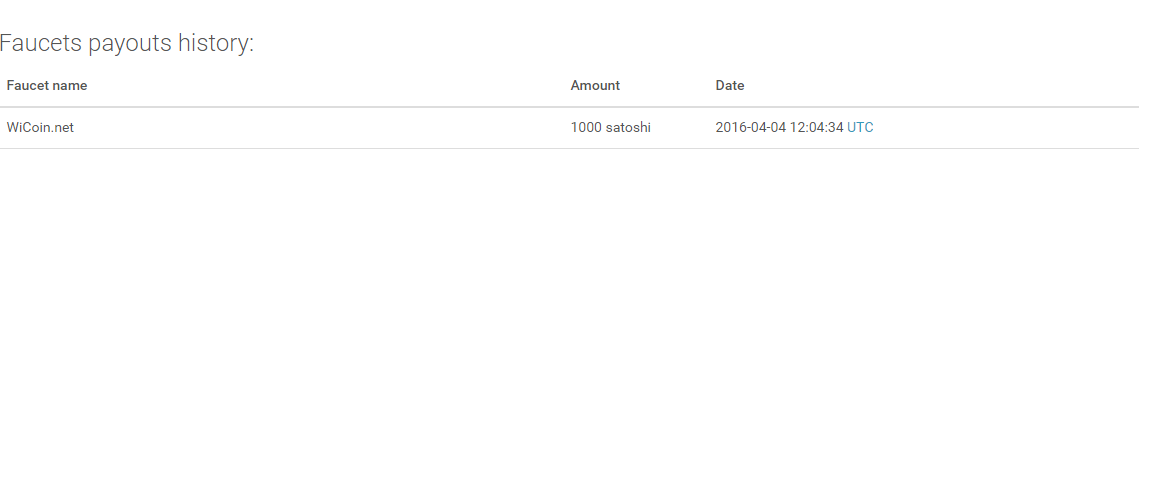The width and height of the screenshot is (1175, 480).
Task: Click the 1000 satoshi amount cell
Action: point(610,127)
